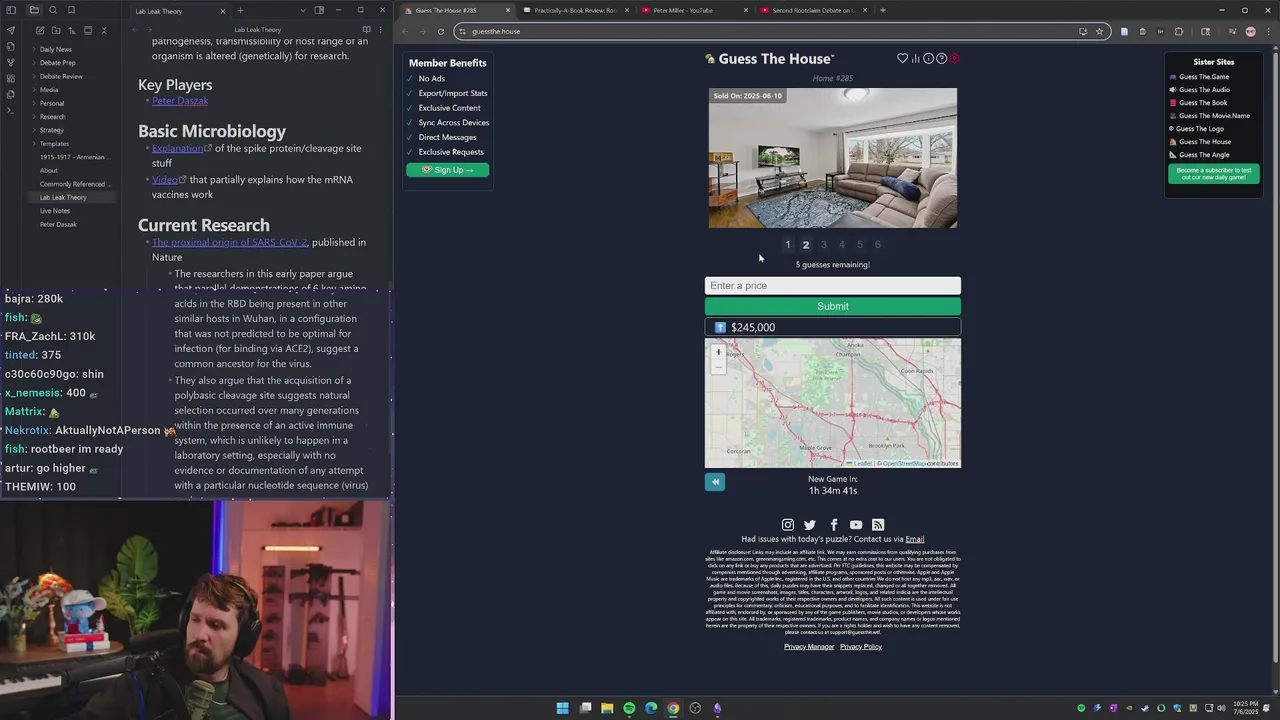Viewport: 1280px width, 720px height.
Task: Go back with the rewind button below map
Action: [715, 482]
